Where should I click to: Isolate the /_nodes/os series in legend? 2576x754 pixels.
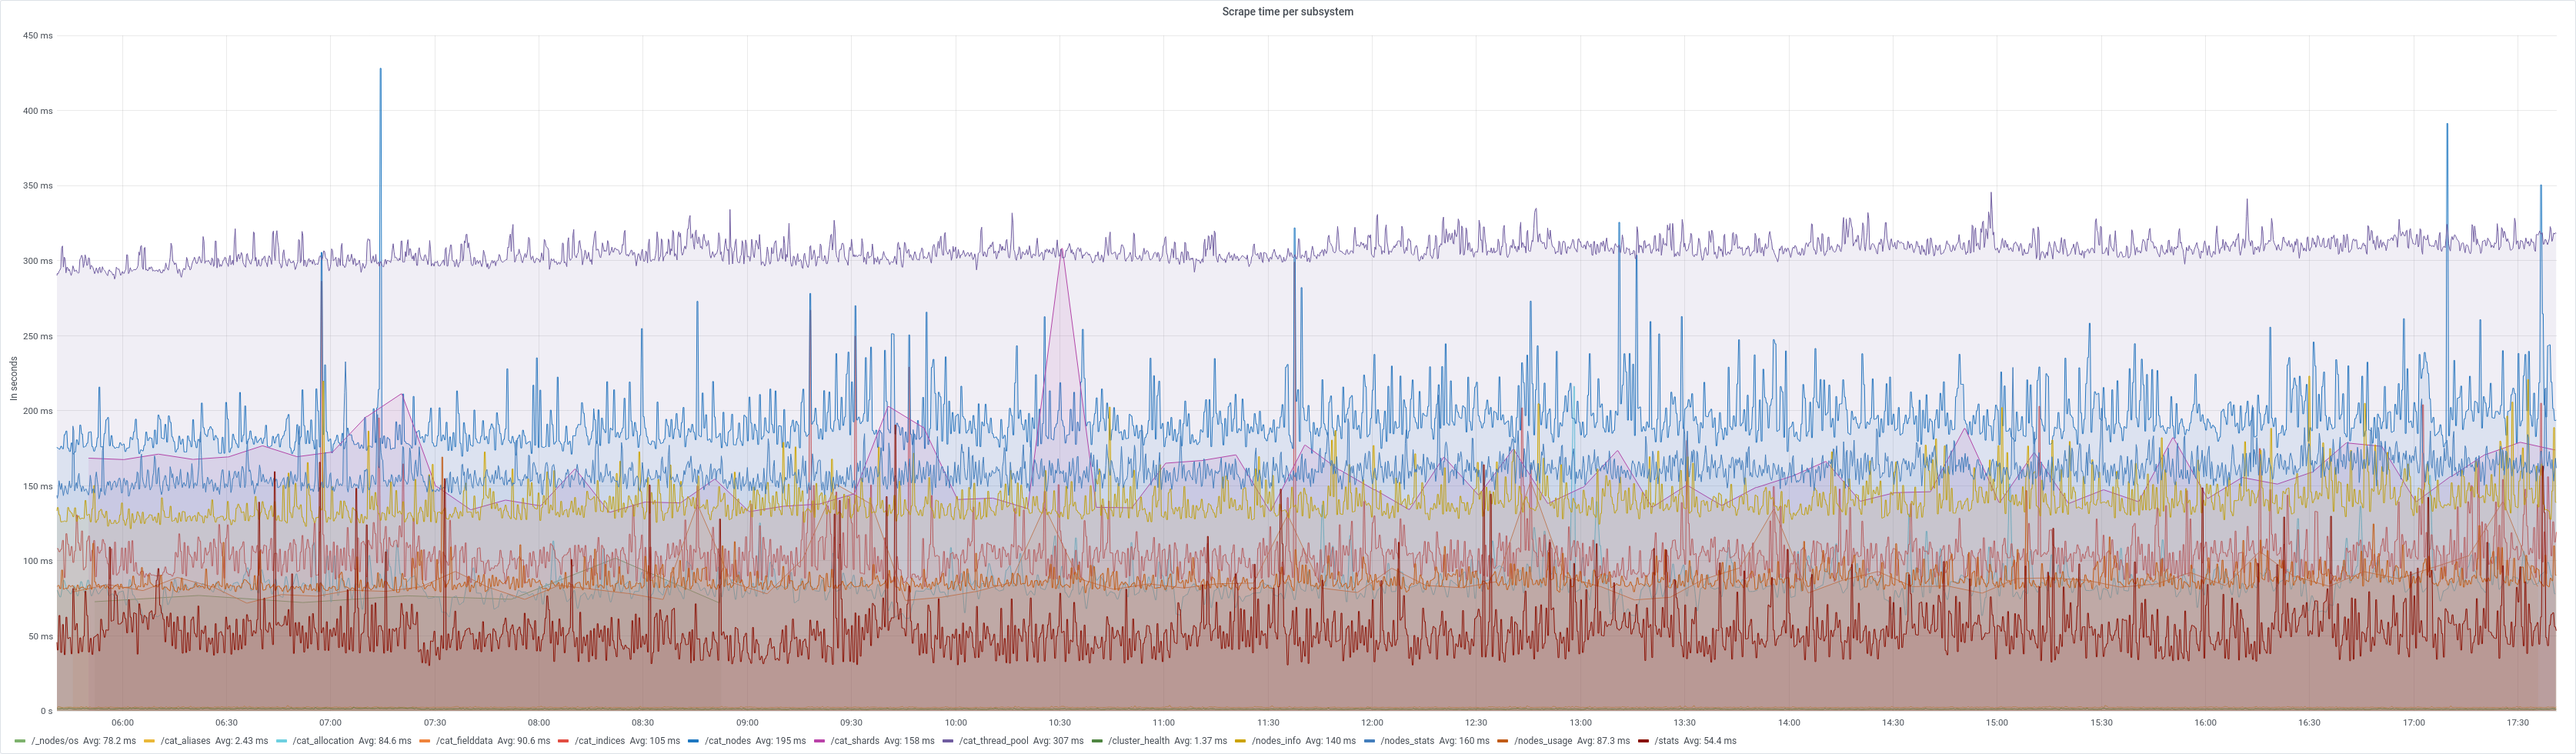55,741
